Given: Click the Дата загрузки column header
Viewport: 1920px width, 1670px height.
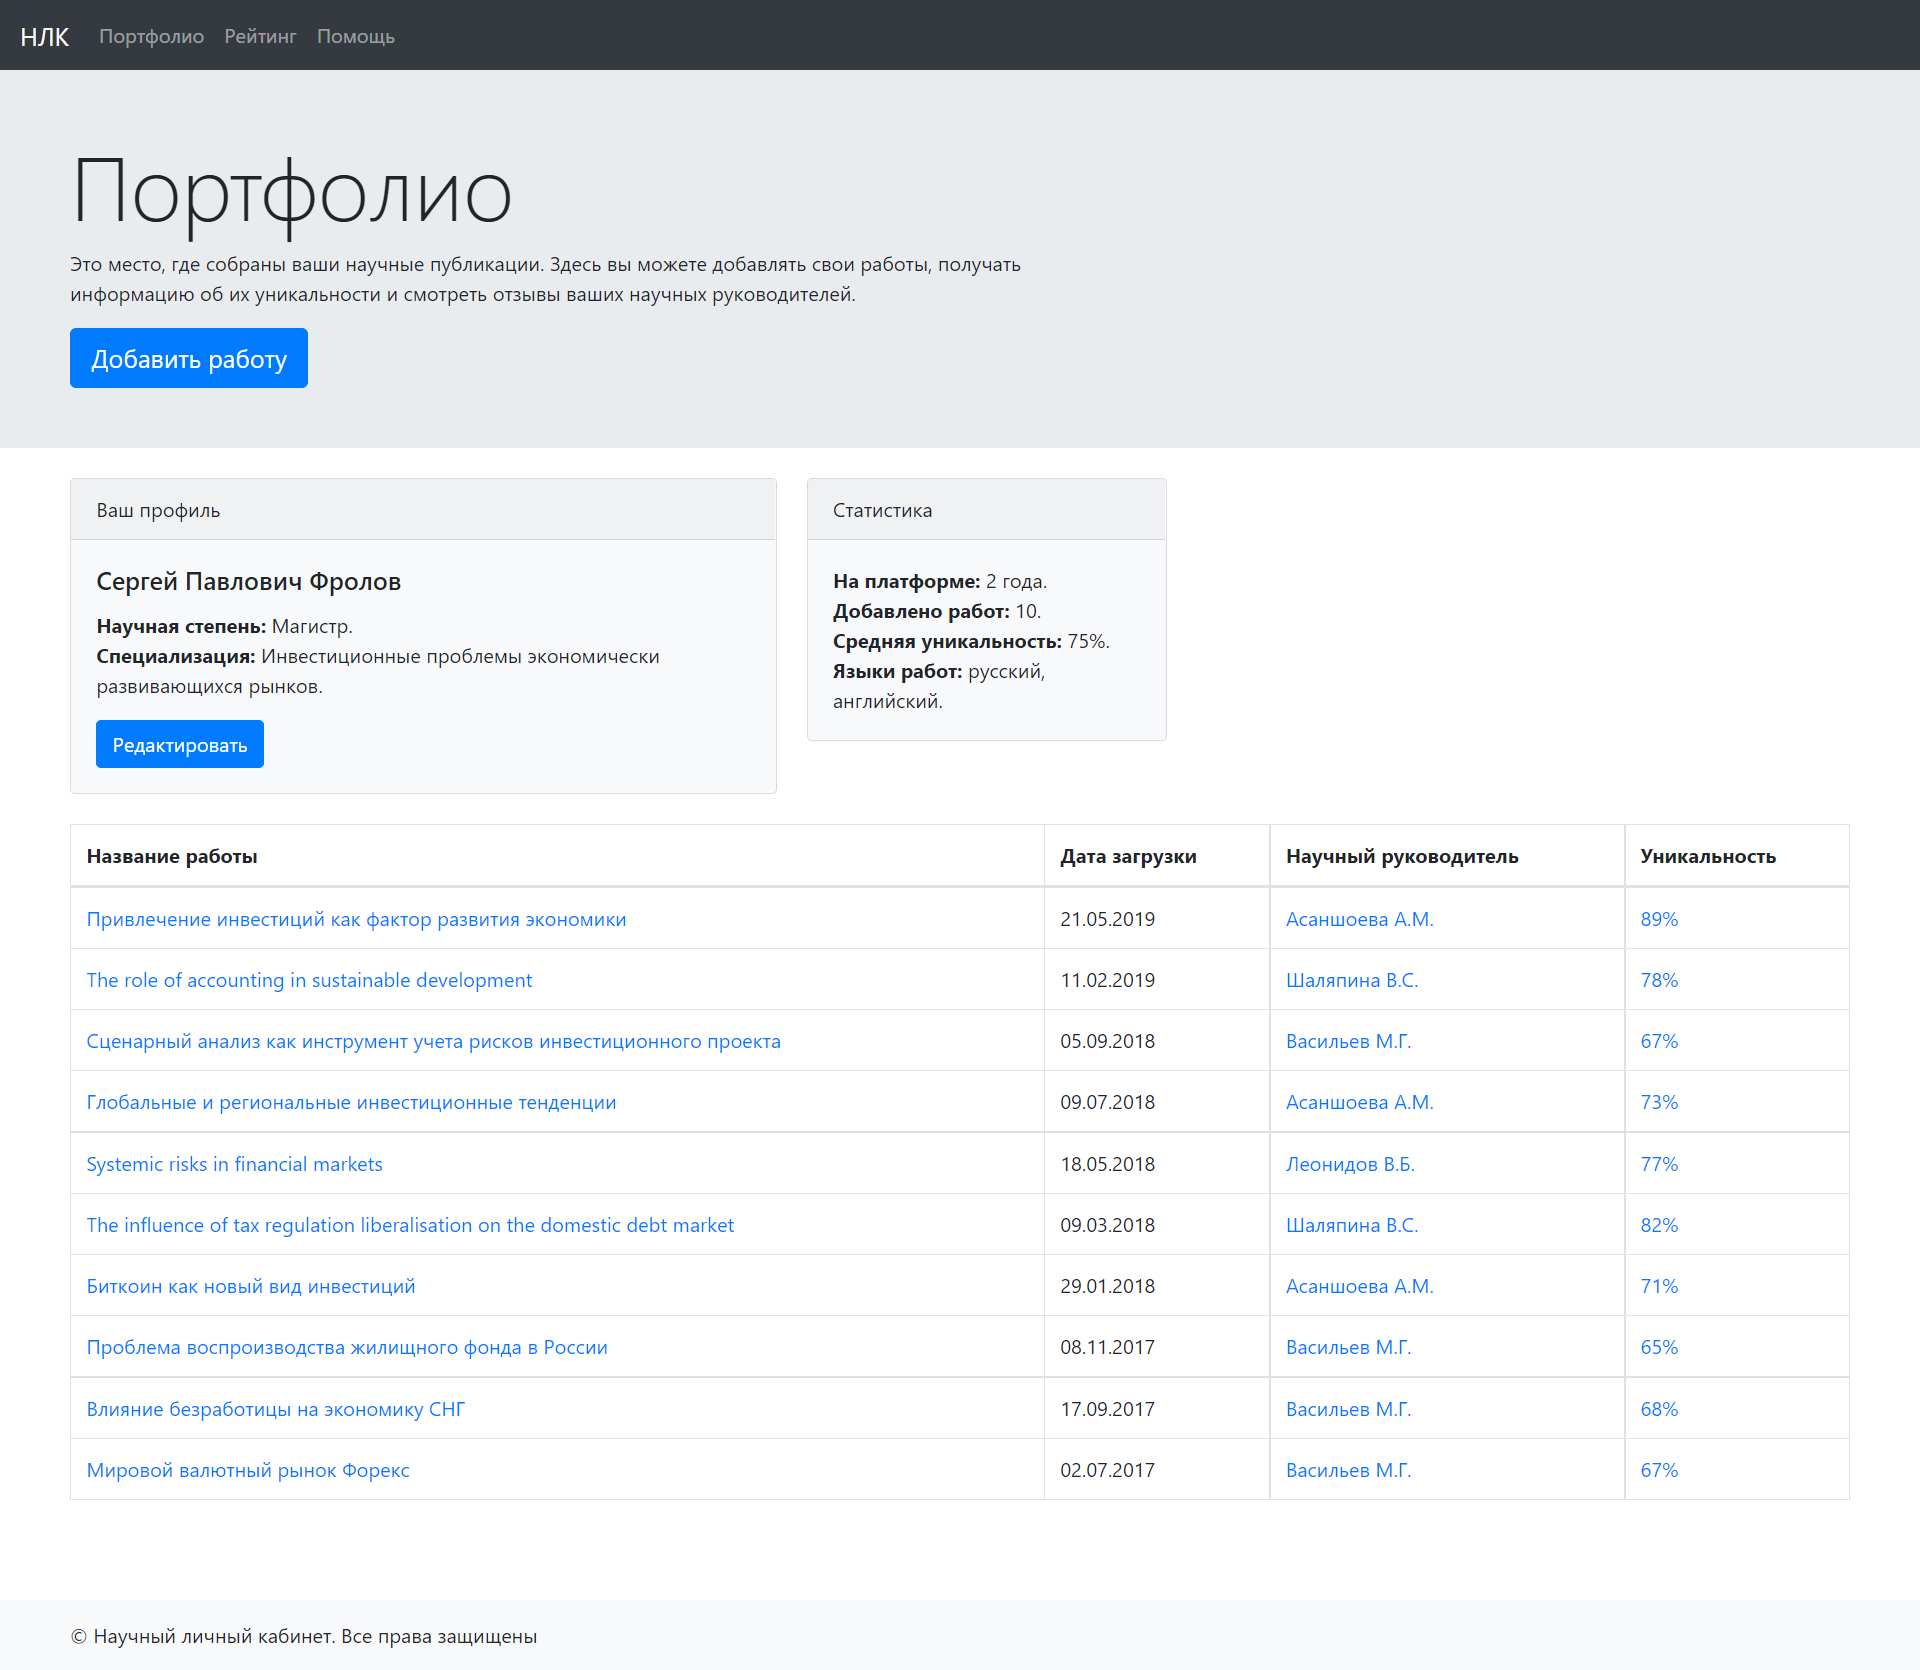Looking at the screenshot, I should 1128,856.
